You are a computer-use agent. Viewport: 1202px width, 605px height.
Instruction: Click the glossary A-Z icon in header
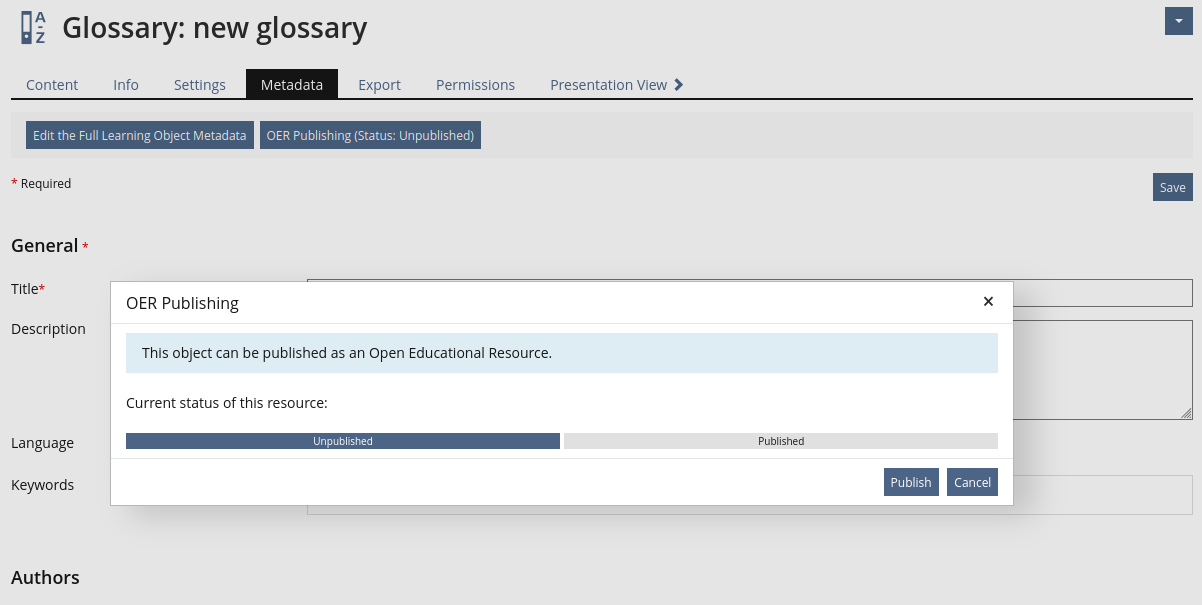33,28
